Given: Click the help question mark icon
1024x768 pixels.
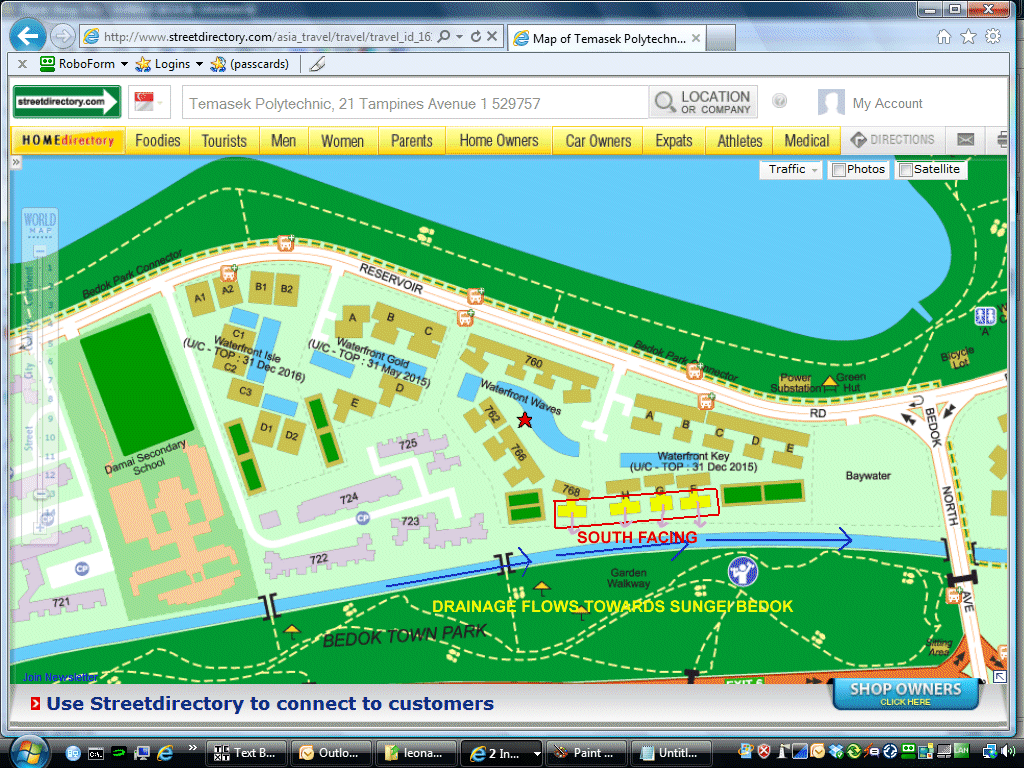Looking at the screenshot, I should [x=779, y=101].
